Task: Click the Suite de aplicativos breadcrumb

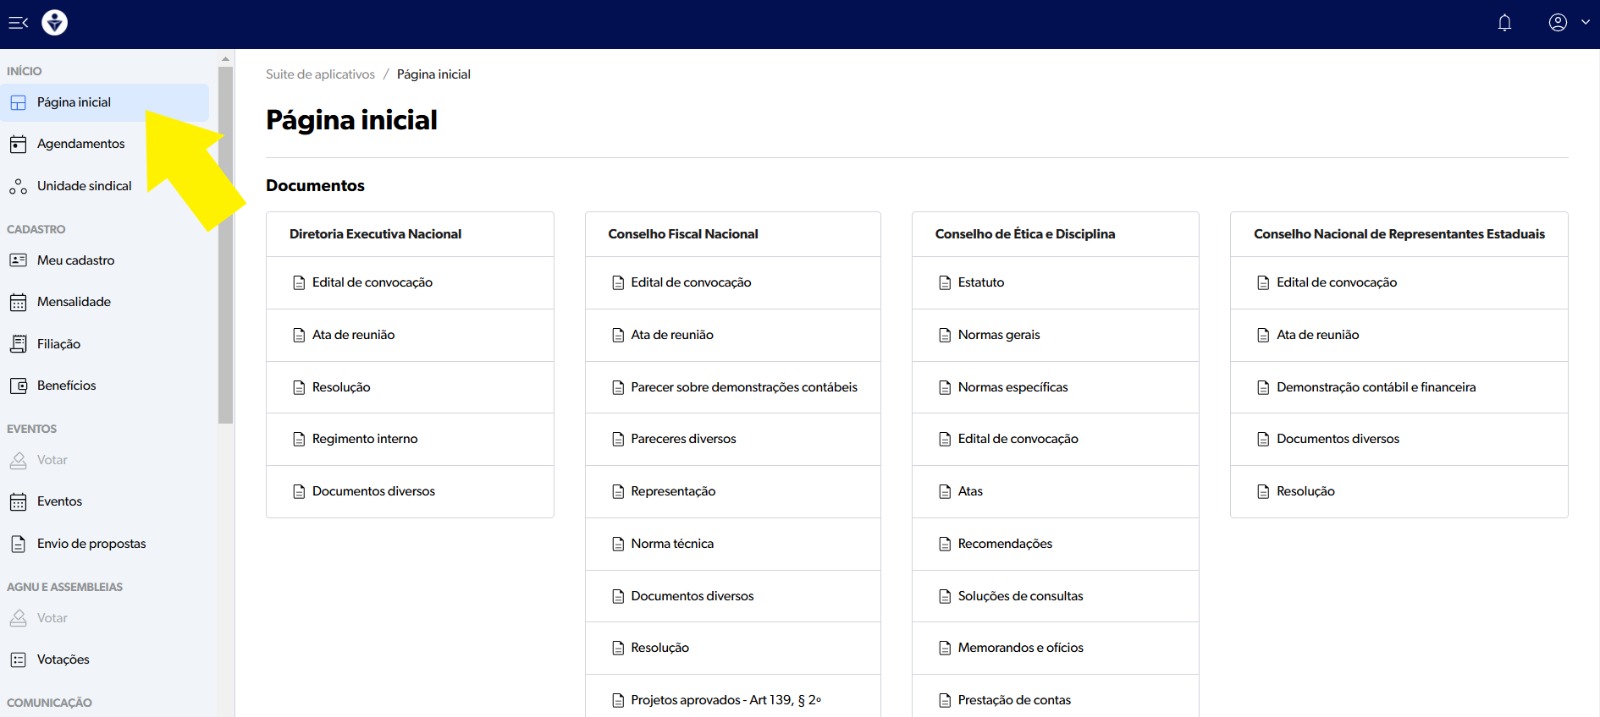Action: (320, 74)
